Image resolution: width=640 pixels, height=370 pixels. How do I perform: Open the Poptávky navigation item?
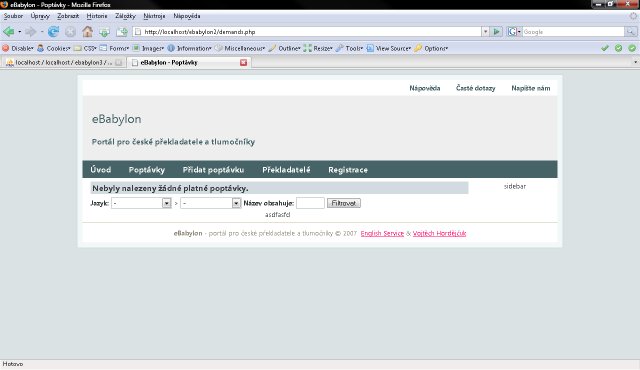pos(147,170)
